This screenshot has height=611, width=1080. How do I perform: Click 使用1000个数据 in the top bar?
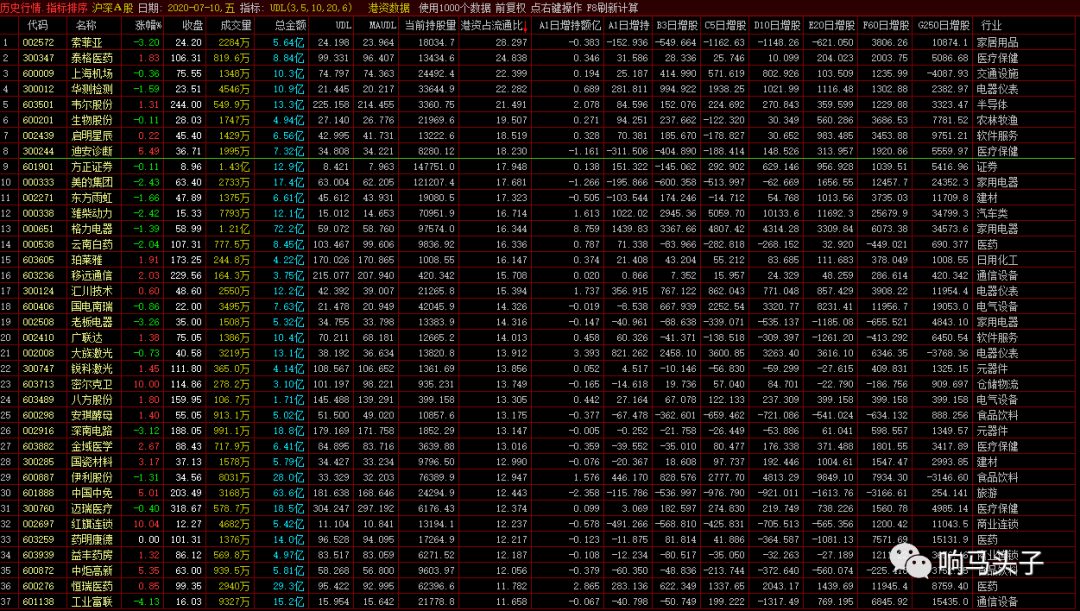pos(455,8)
